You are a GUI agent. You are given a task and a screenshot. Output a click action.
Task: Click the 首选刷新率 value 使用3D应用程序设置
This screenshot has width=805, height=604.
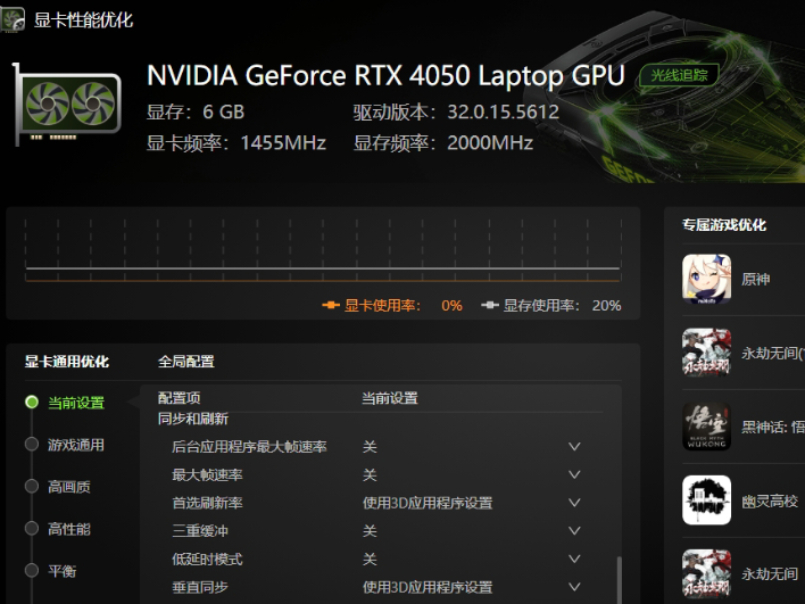428,503
